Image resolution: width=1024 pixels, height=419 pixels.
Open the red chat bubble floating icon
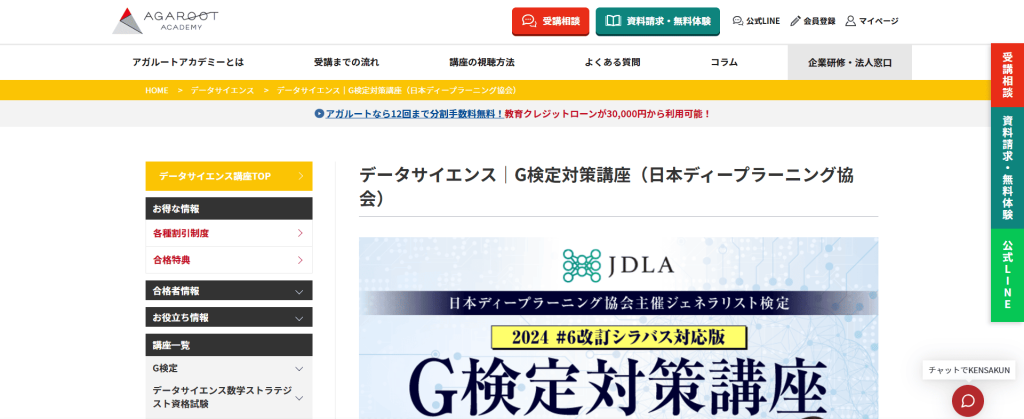pos(968,401)
